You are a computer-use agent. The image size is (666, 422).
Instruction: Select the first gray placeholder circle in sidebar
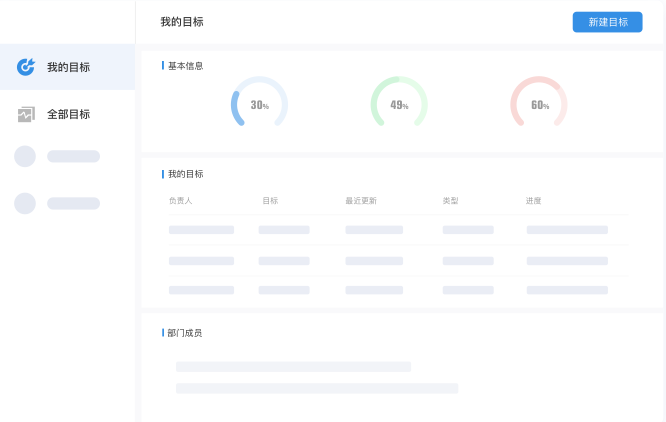(x=25, y=156)
